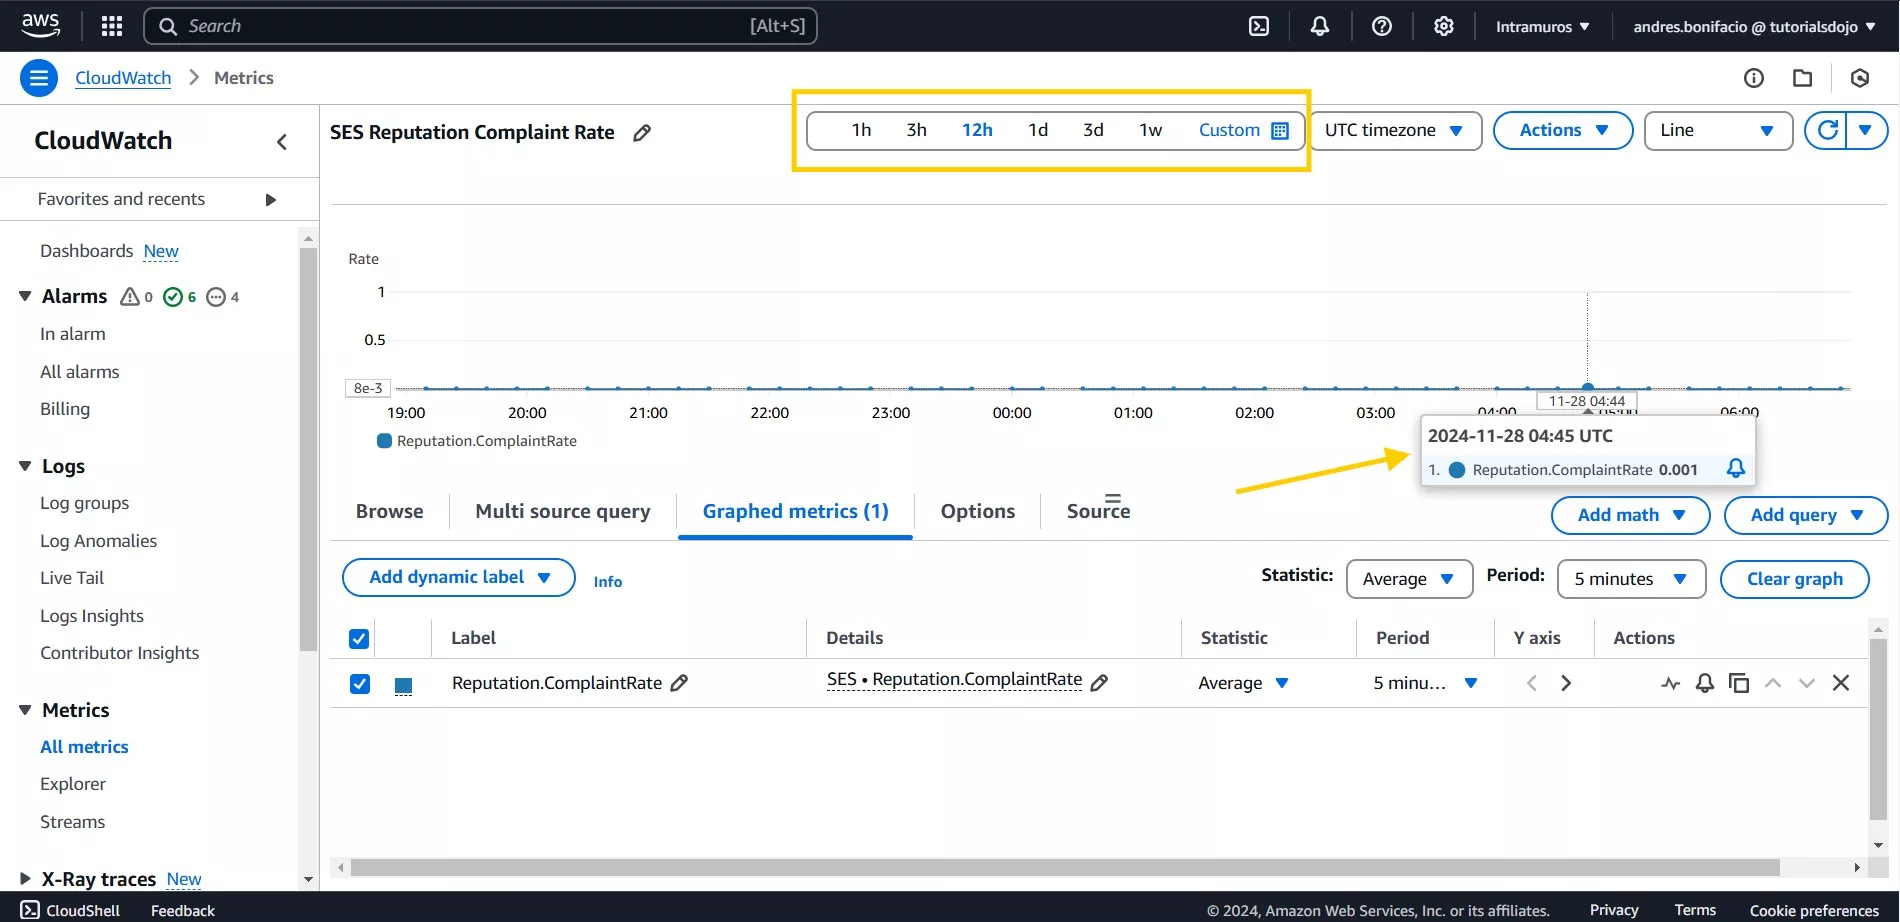Screen dimensions: 1900x922
Task: Open the AWS services grid menu
Action: [x=112, y=26]
